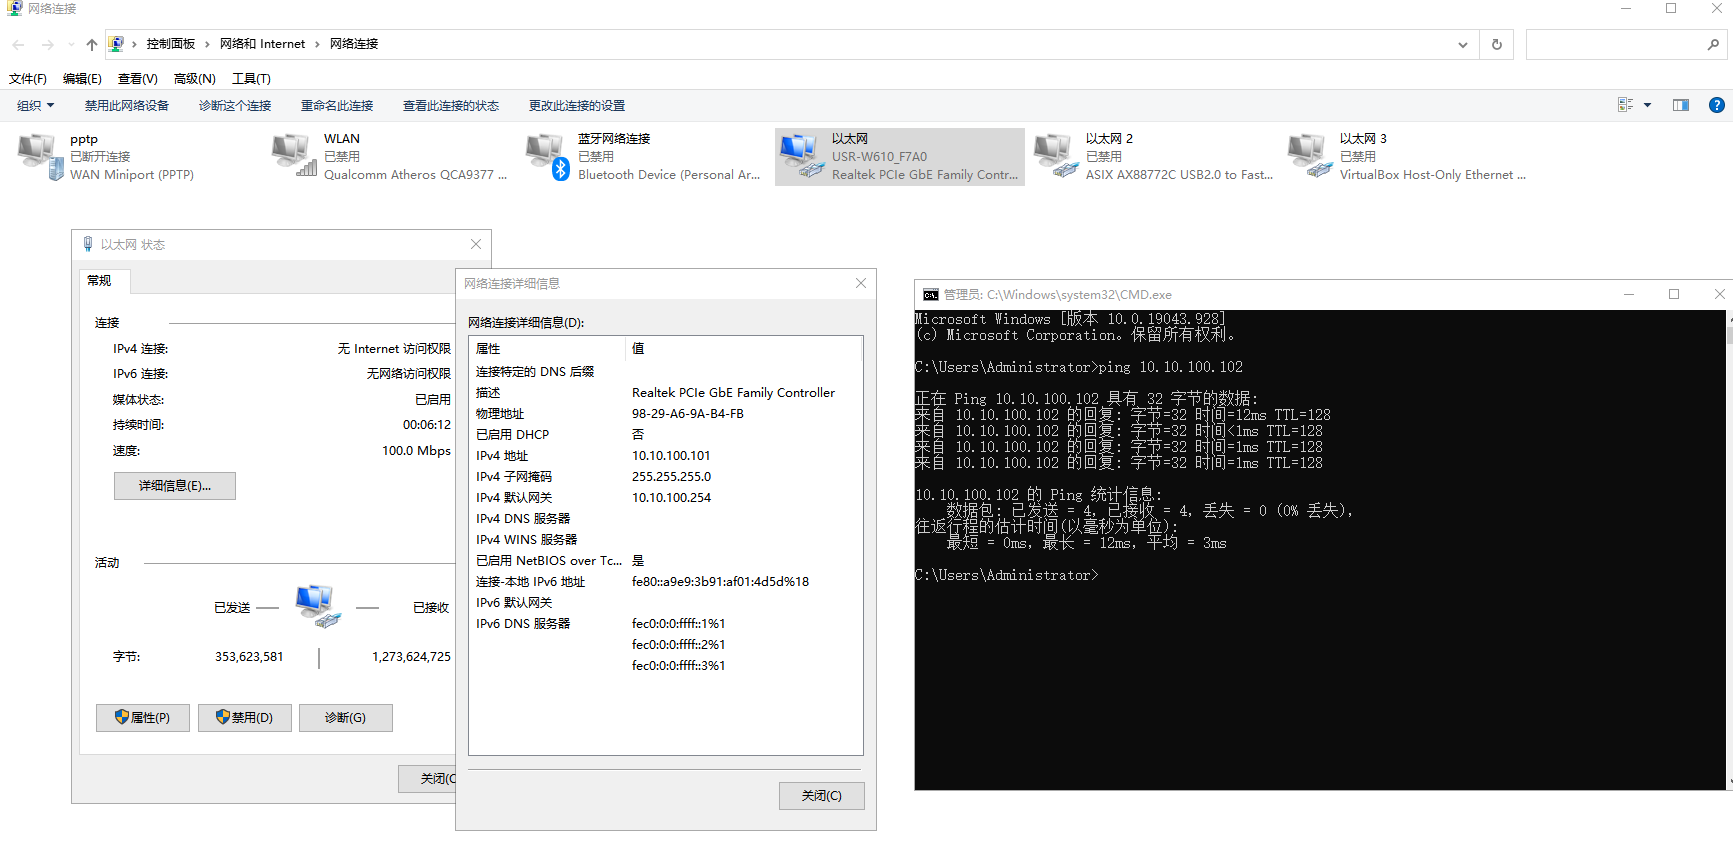
Task: Go up one level with up arrow
Action: pyautogui.click(x=92, y=44)
